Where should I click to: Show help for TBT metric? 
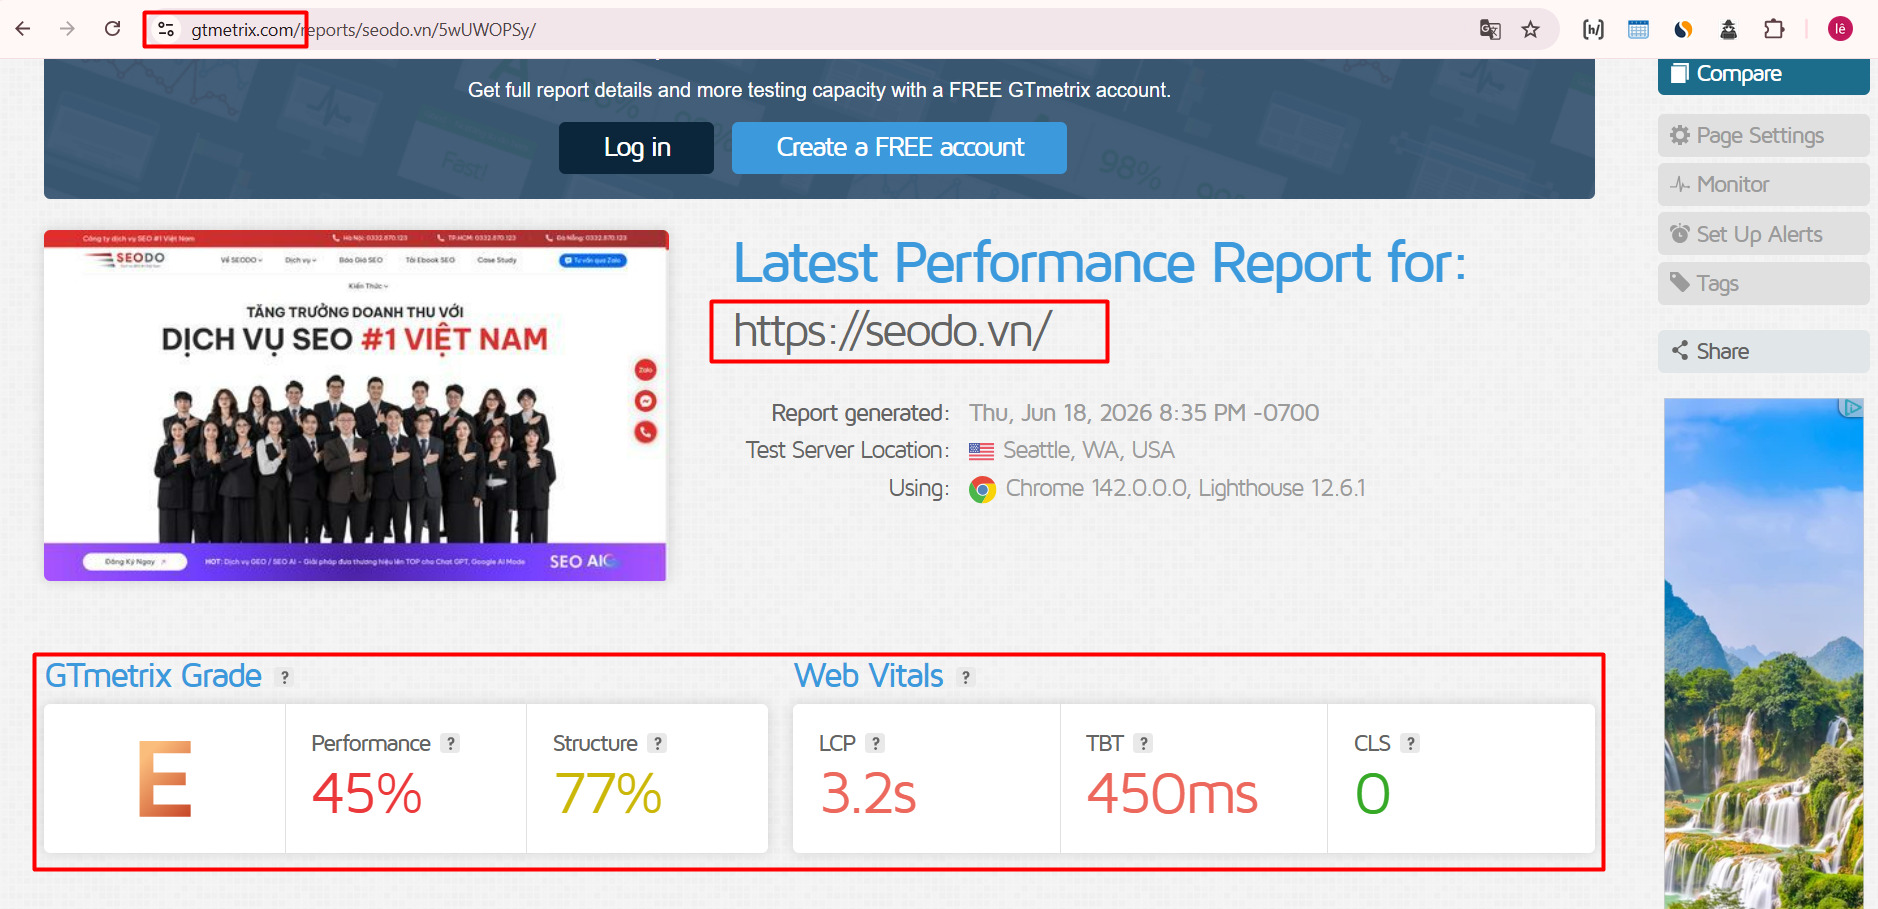tap(1144, 743)
